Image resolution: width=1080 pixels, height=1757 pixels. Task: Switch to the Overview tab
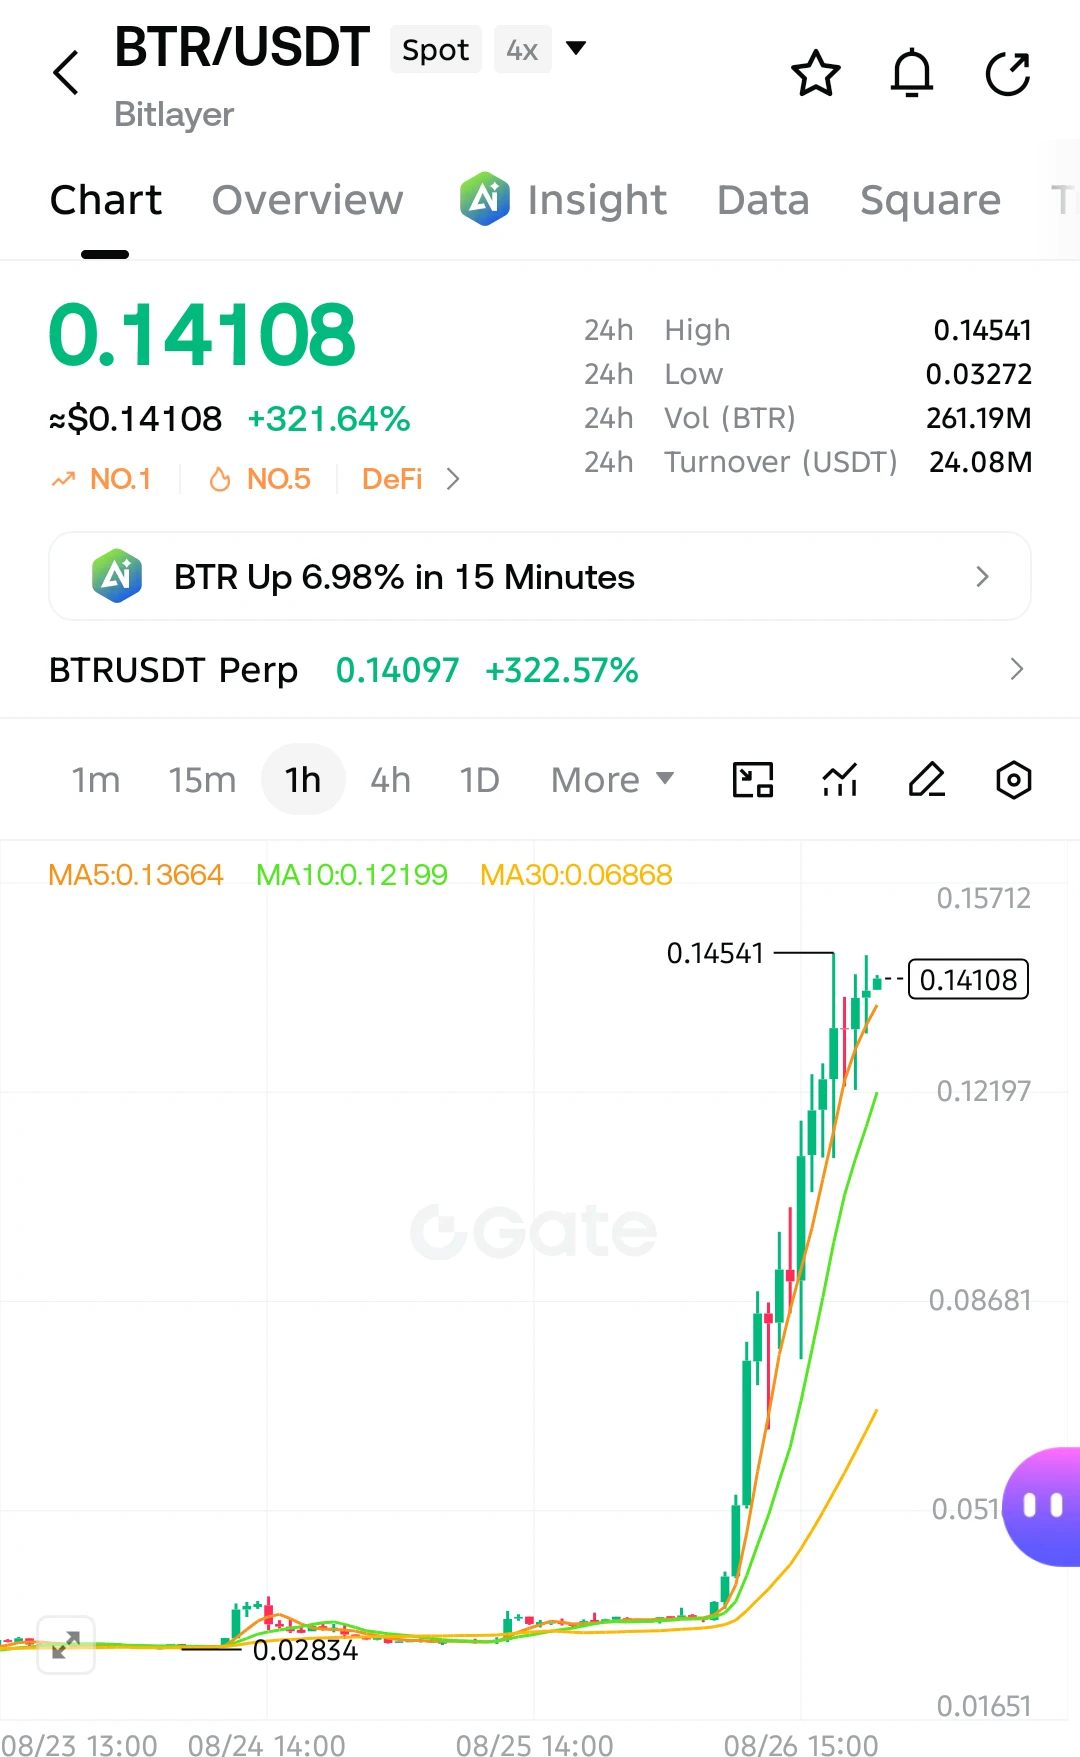coord(308,200)
